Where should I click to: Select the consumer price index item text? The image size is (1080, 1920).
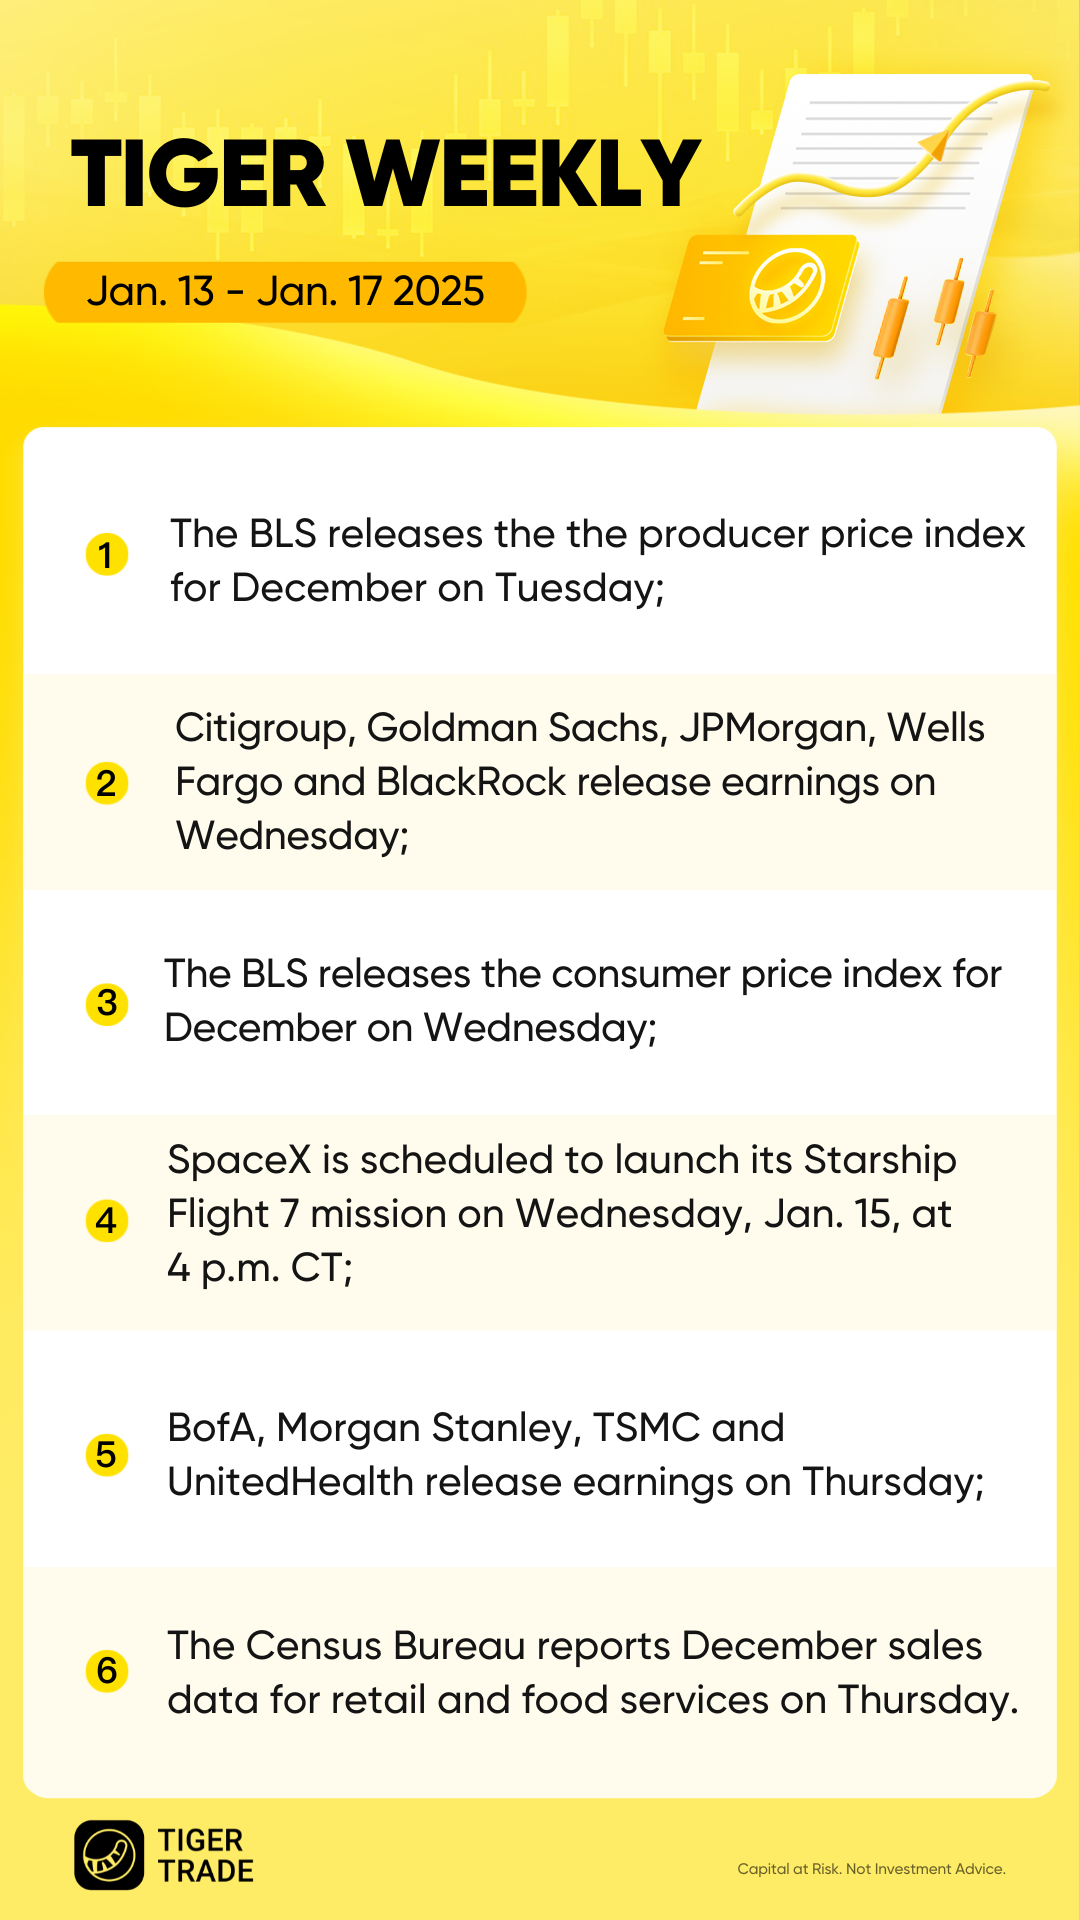(x=582, y=1001)
